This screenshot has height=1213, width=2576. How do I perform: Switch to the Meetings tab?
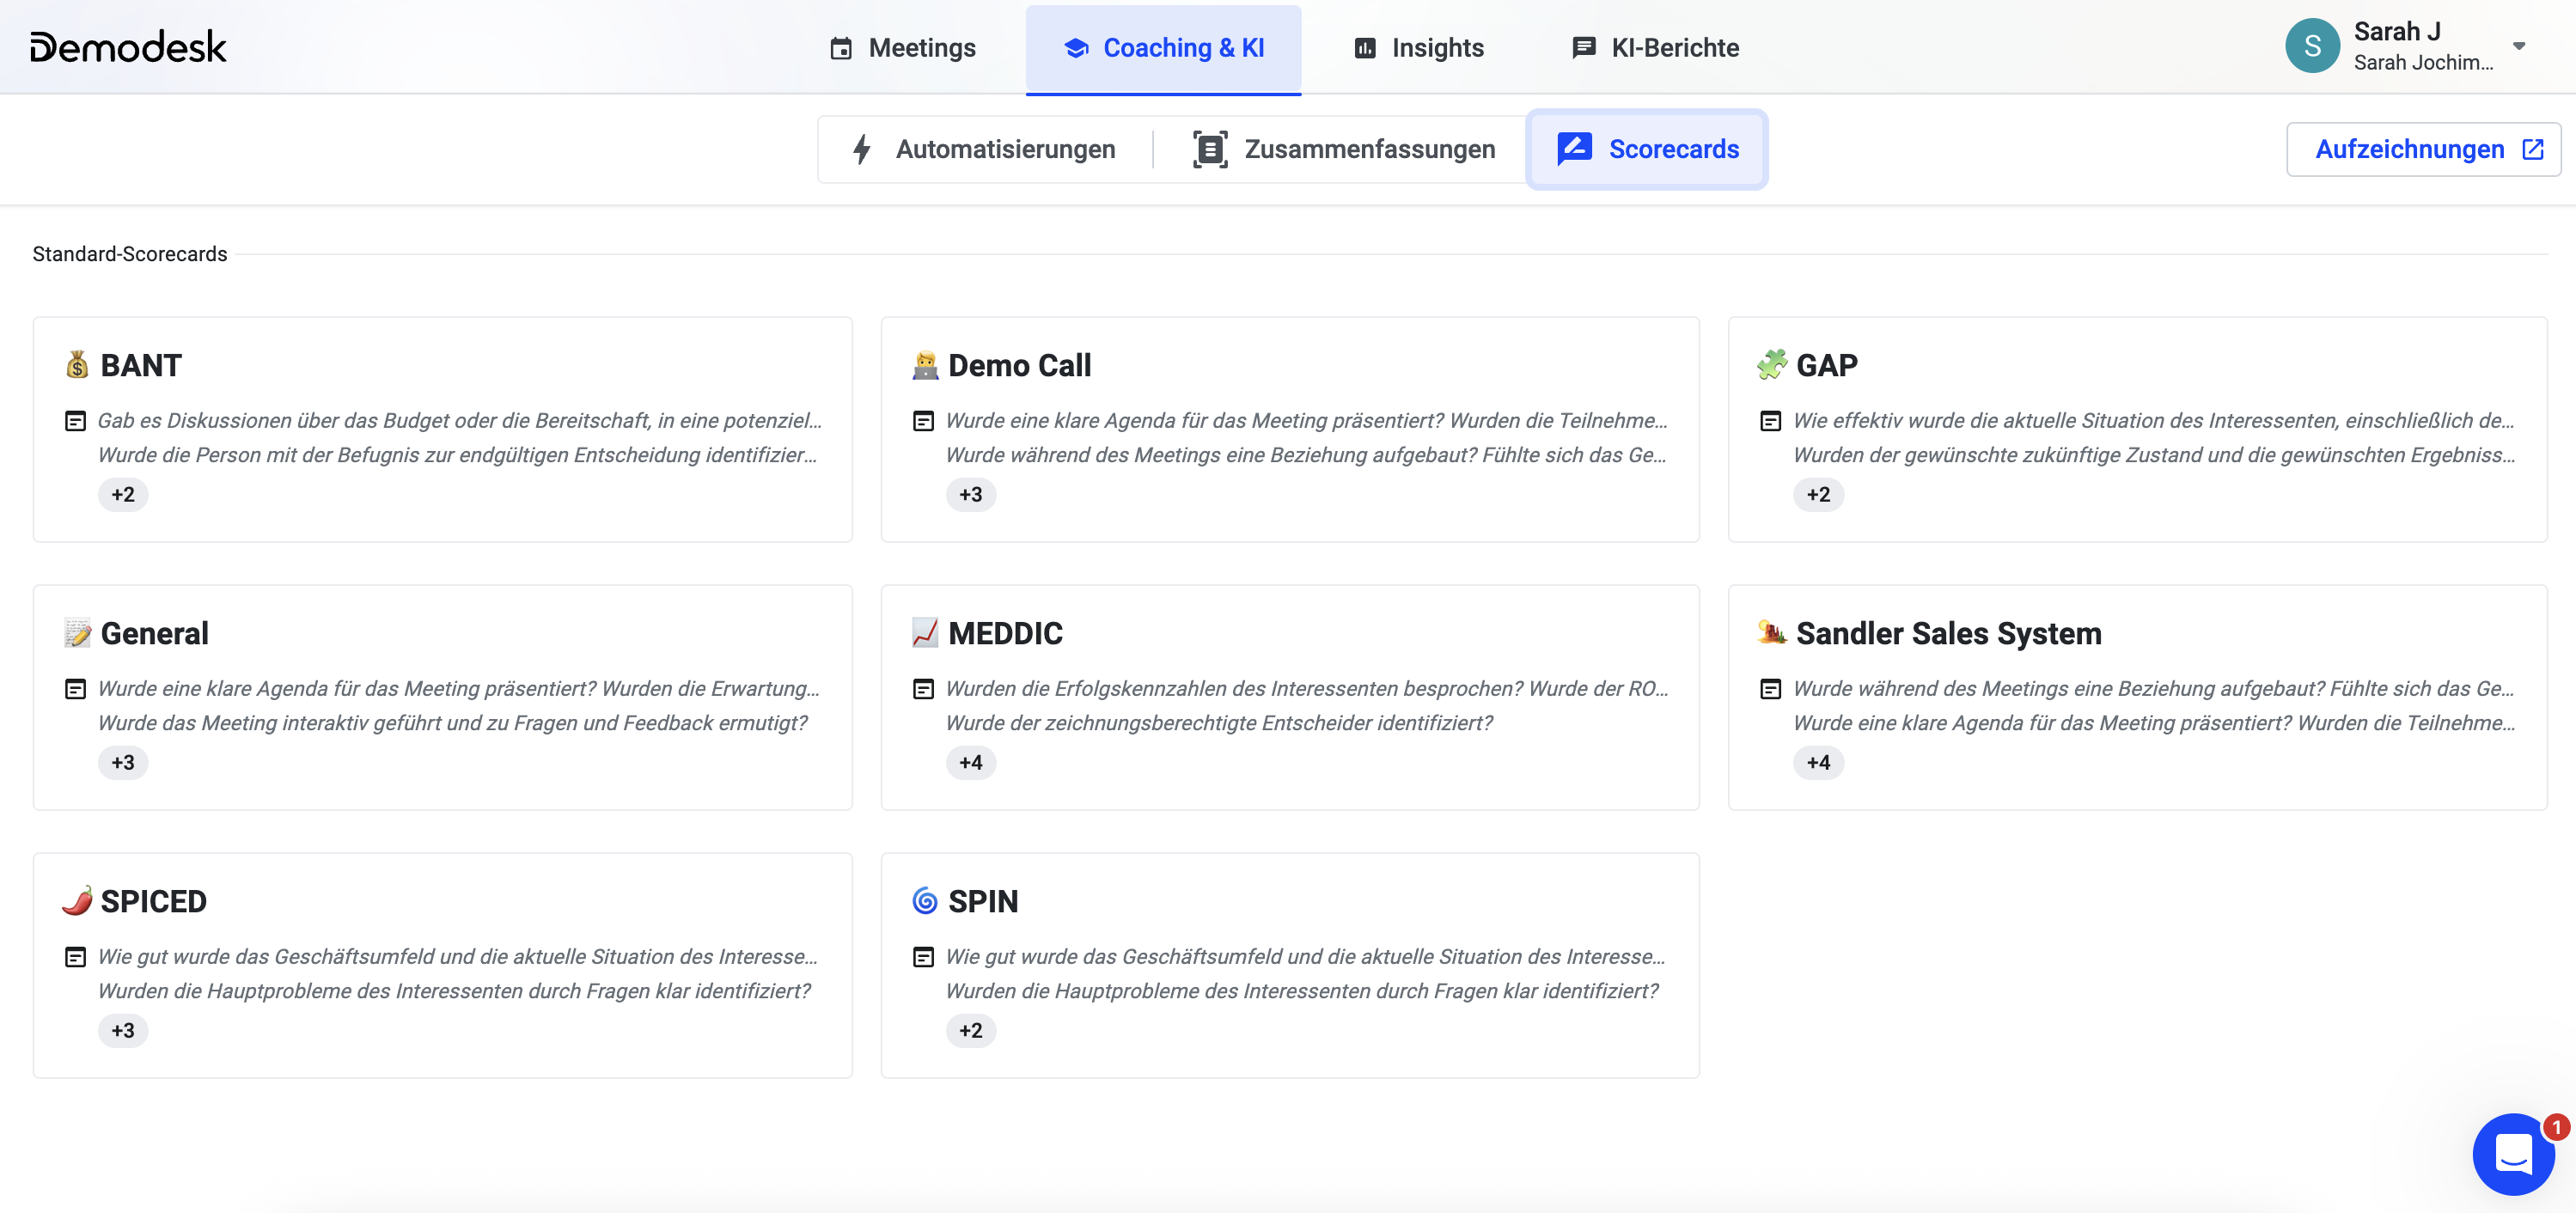(x=902, y=48)
